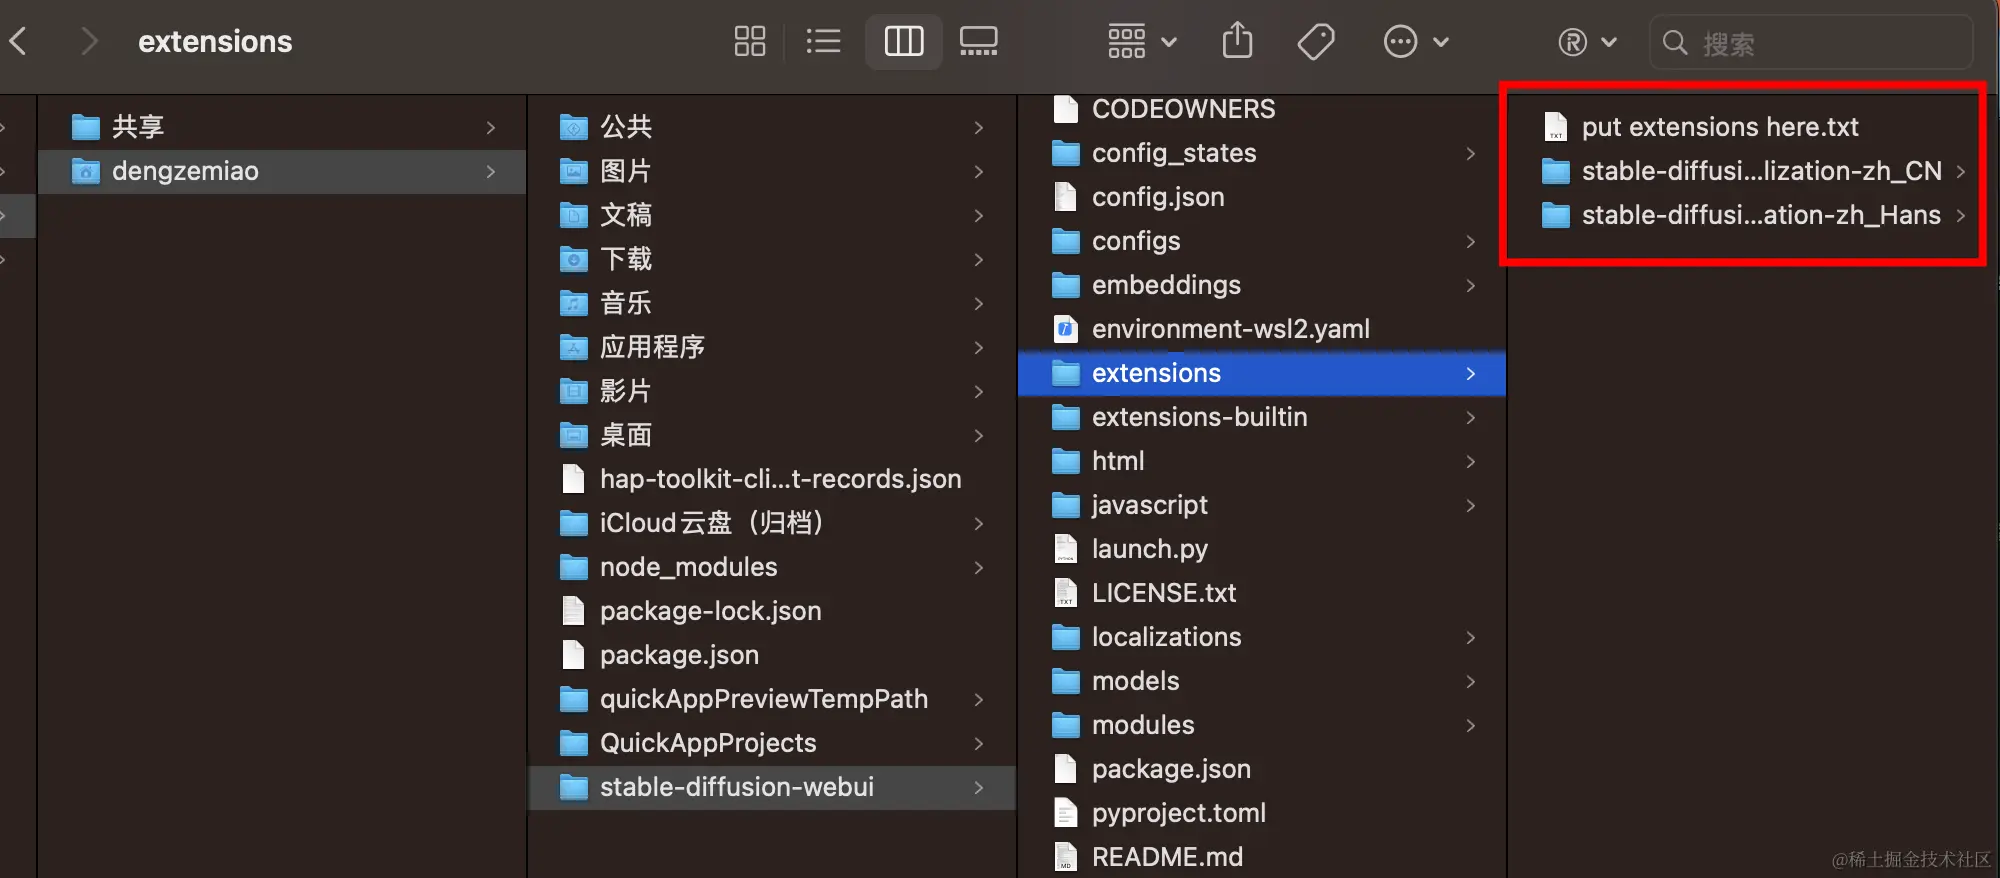The image size is (2000, 878).
Task: Select the environment-wsl2.yaml file icon
Action: pos(1066,329)
